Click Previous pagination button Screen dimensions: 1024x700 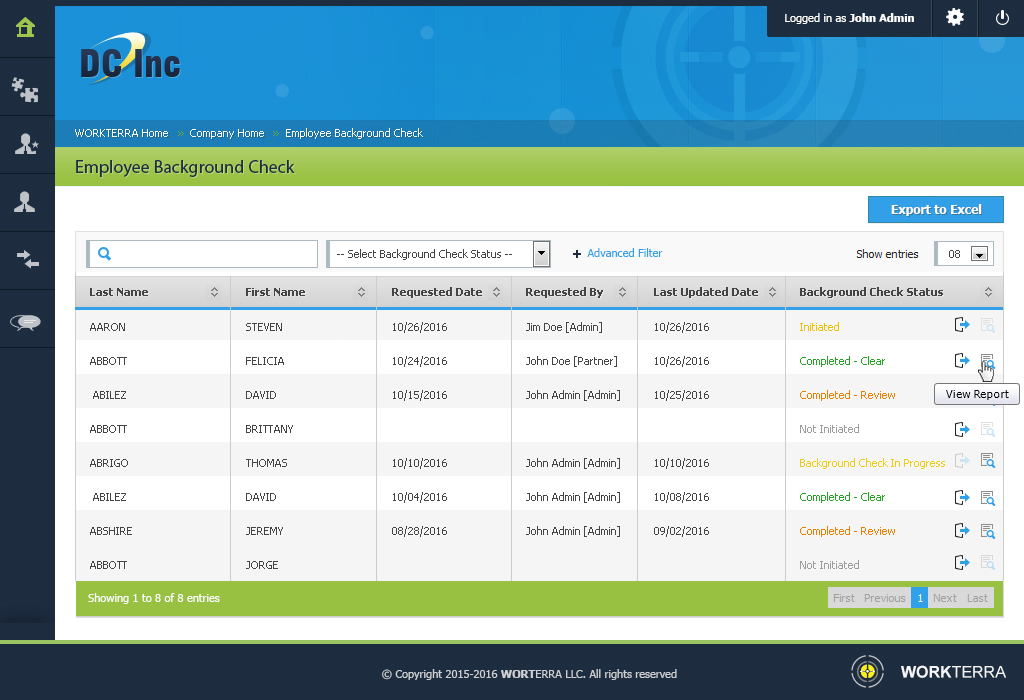click(884, 598)
